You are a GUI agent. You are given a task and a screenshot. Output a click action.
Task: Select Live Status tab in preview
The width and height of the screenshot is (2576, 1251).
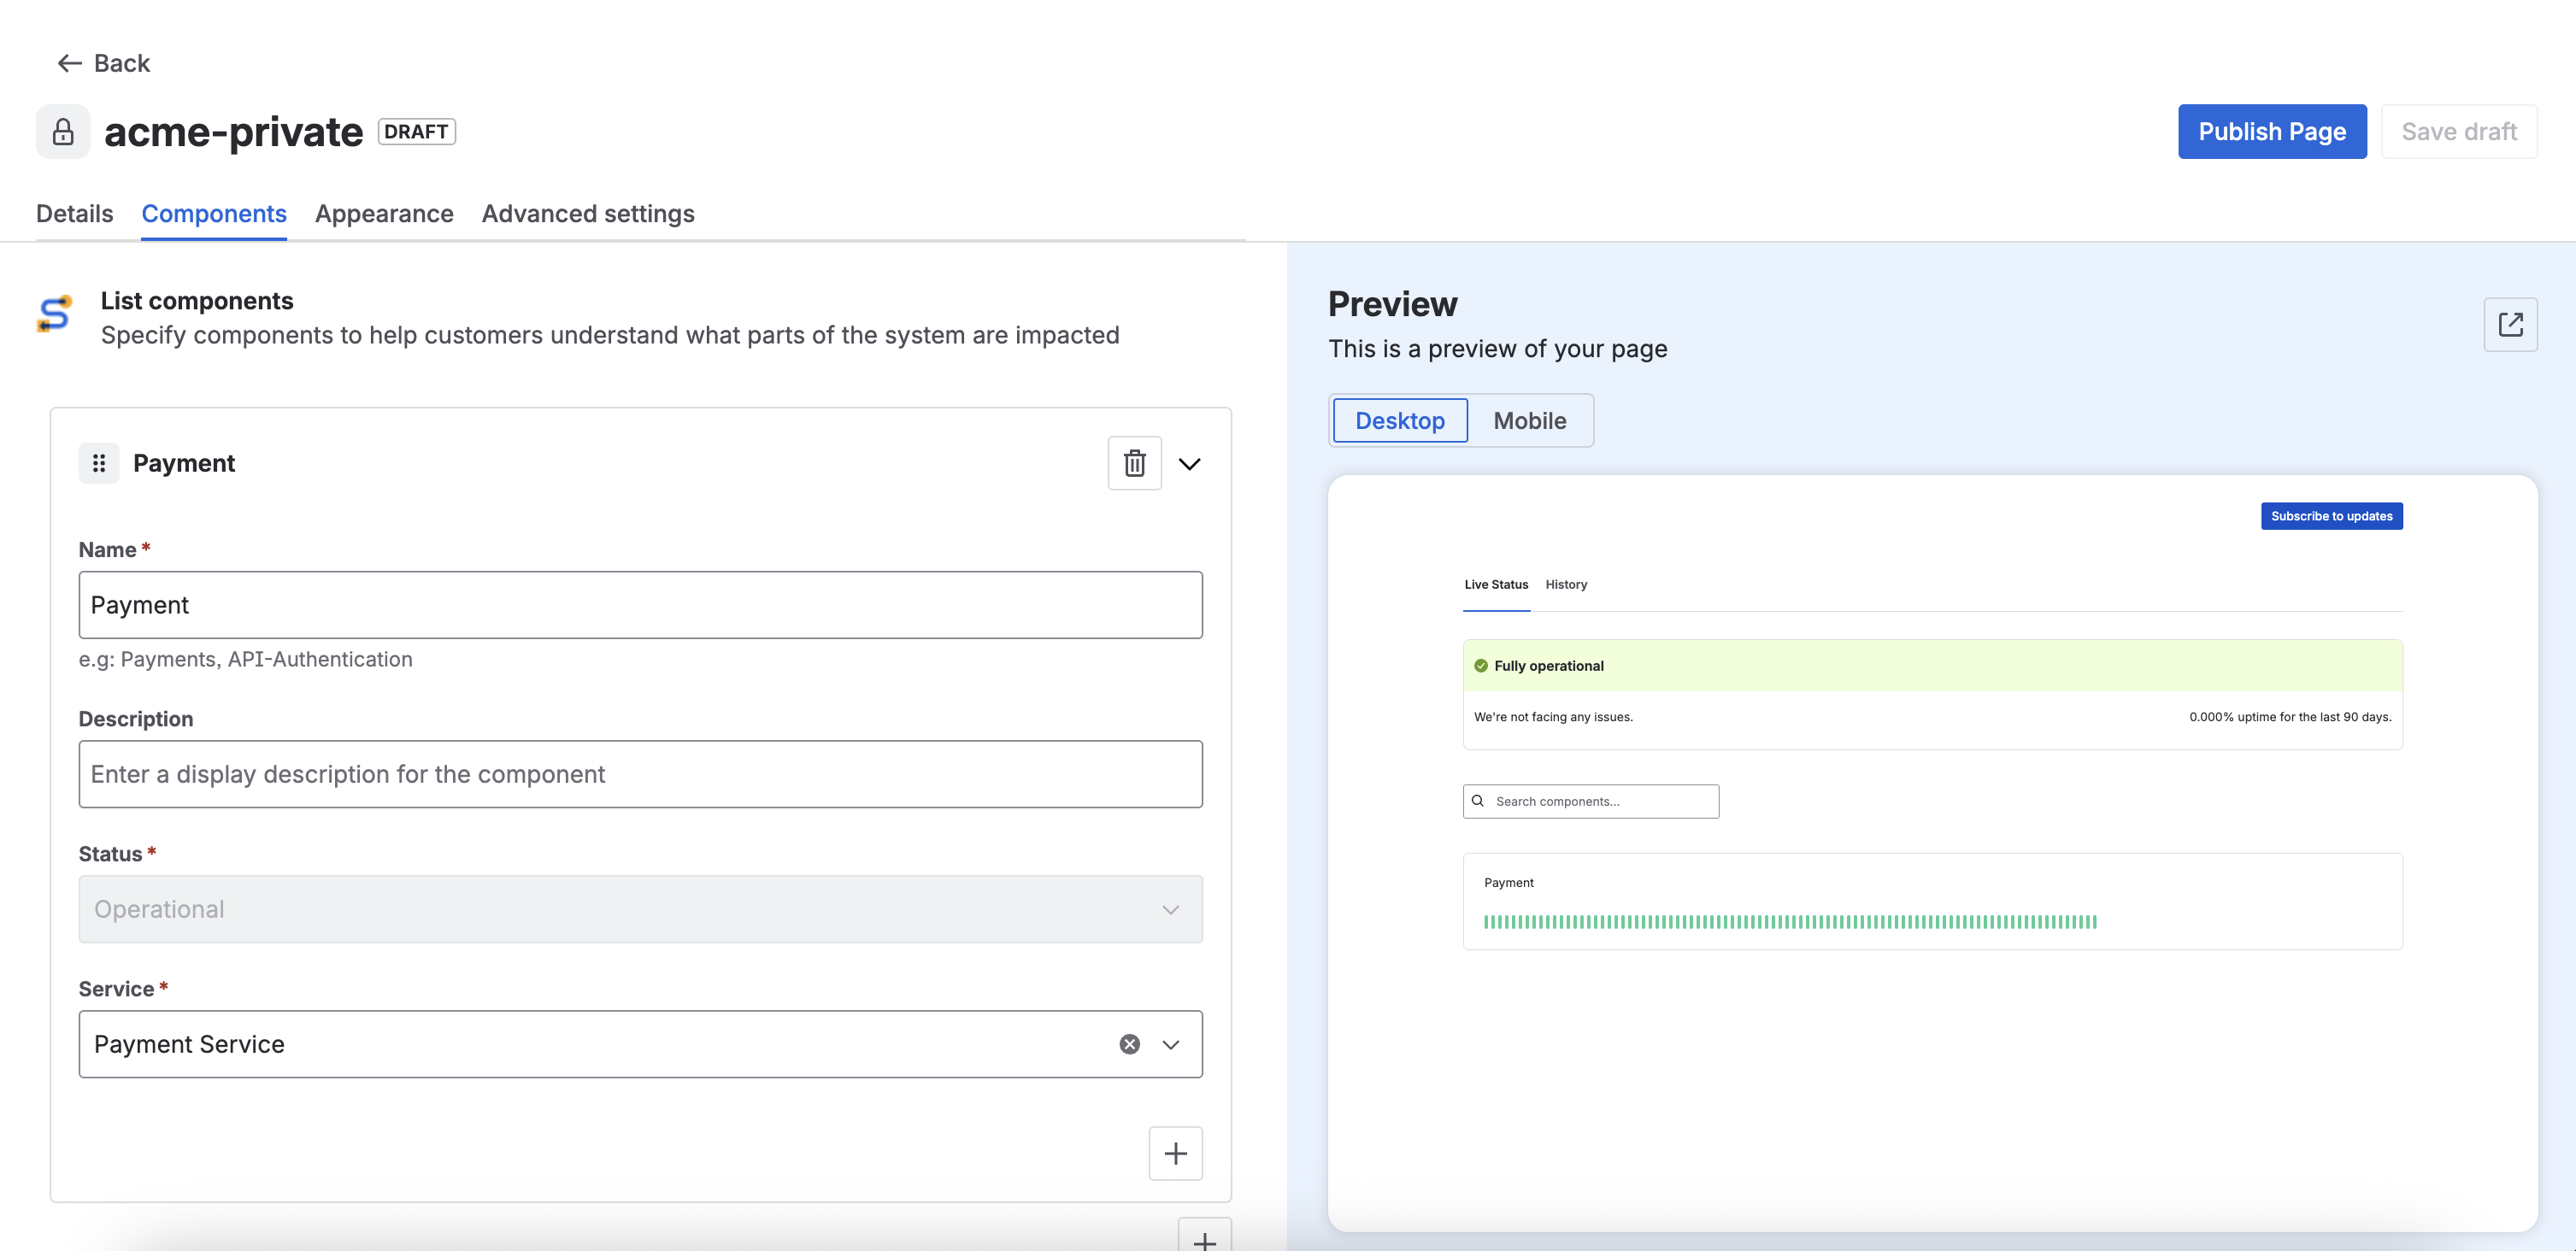(1495, 584)
